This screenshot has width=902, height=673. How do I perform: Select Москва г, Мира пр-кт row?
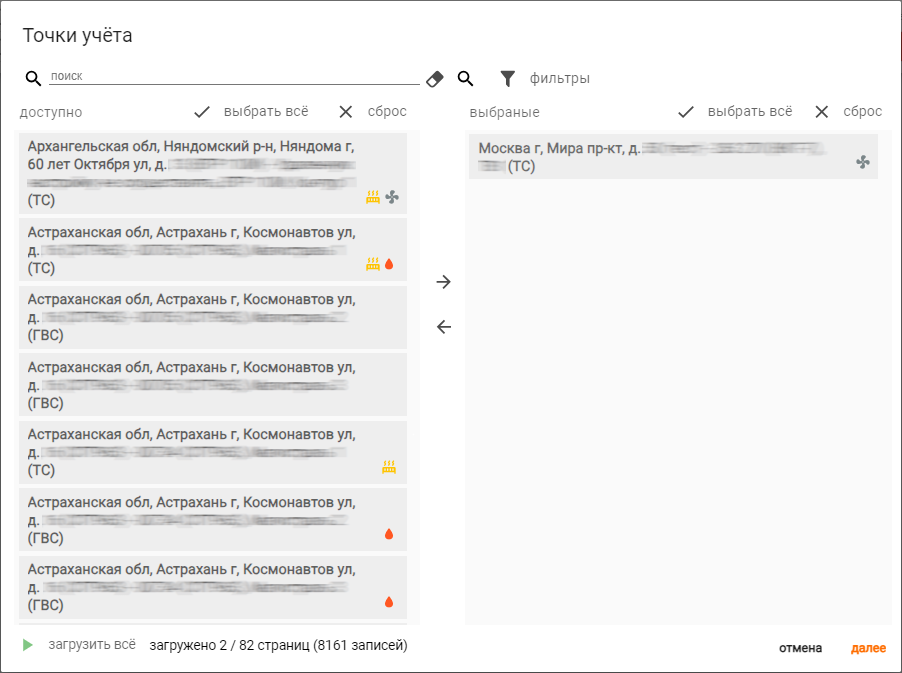673,156
